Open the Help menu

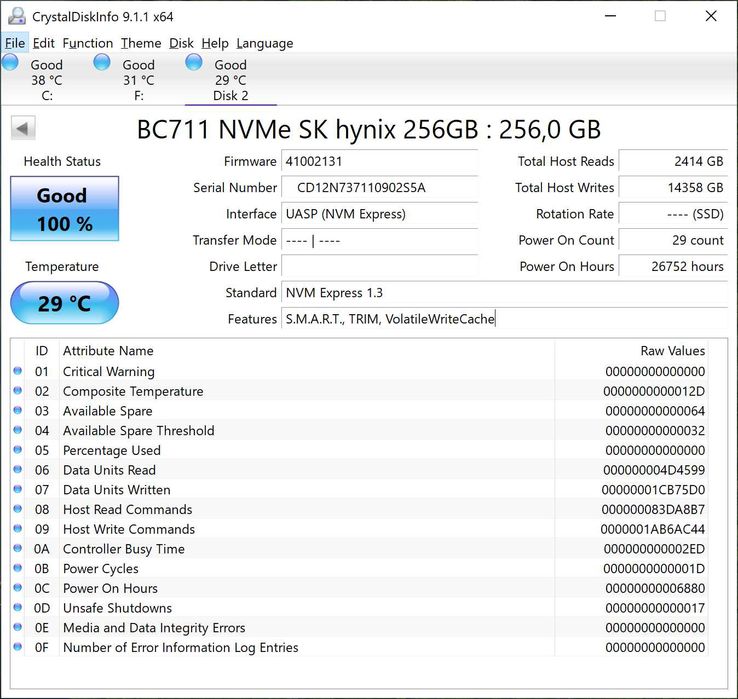215,43
